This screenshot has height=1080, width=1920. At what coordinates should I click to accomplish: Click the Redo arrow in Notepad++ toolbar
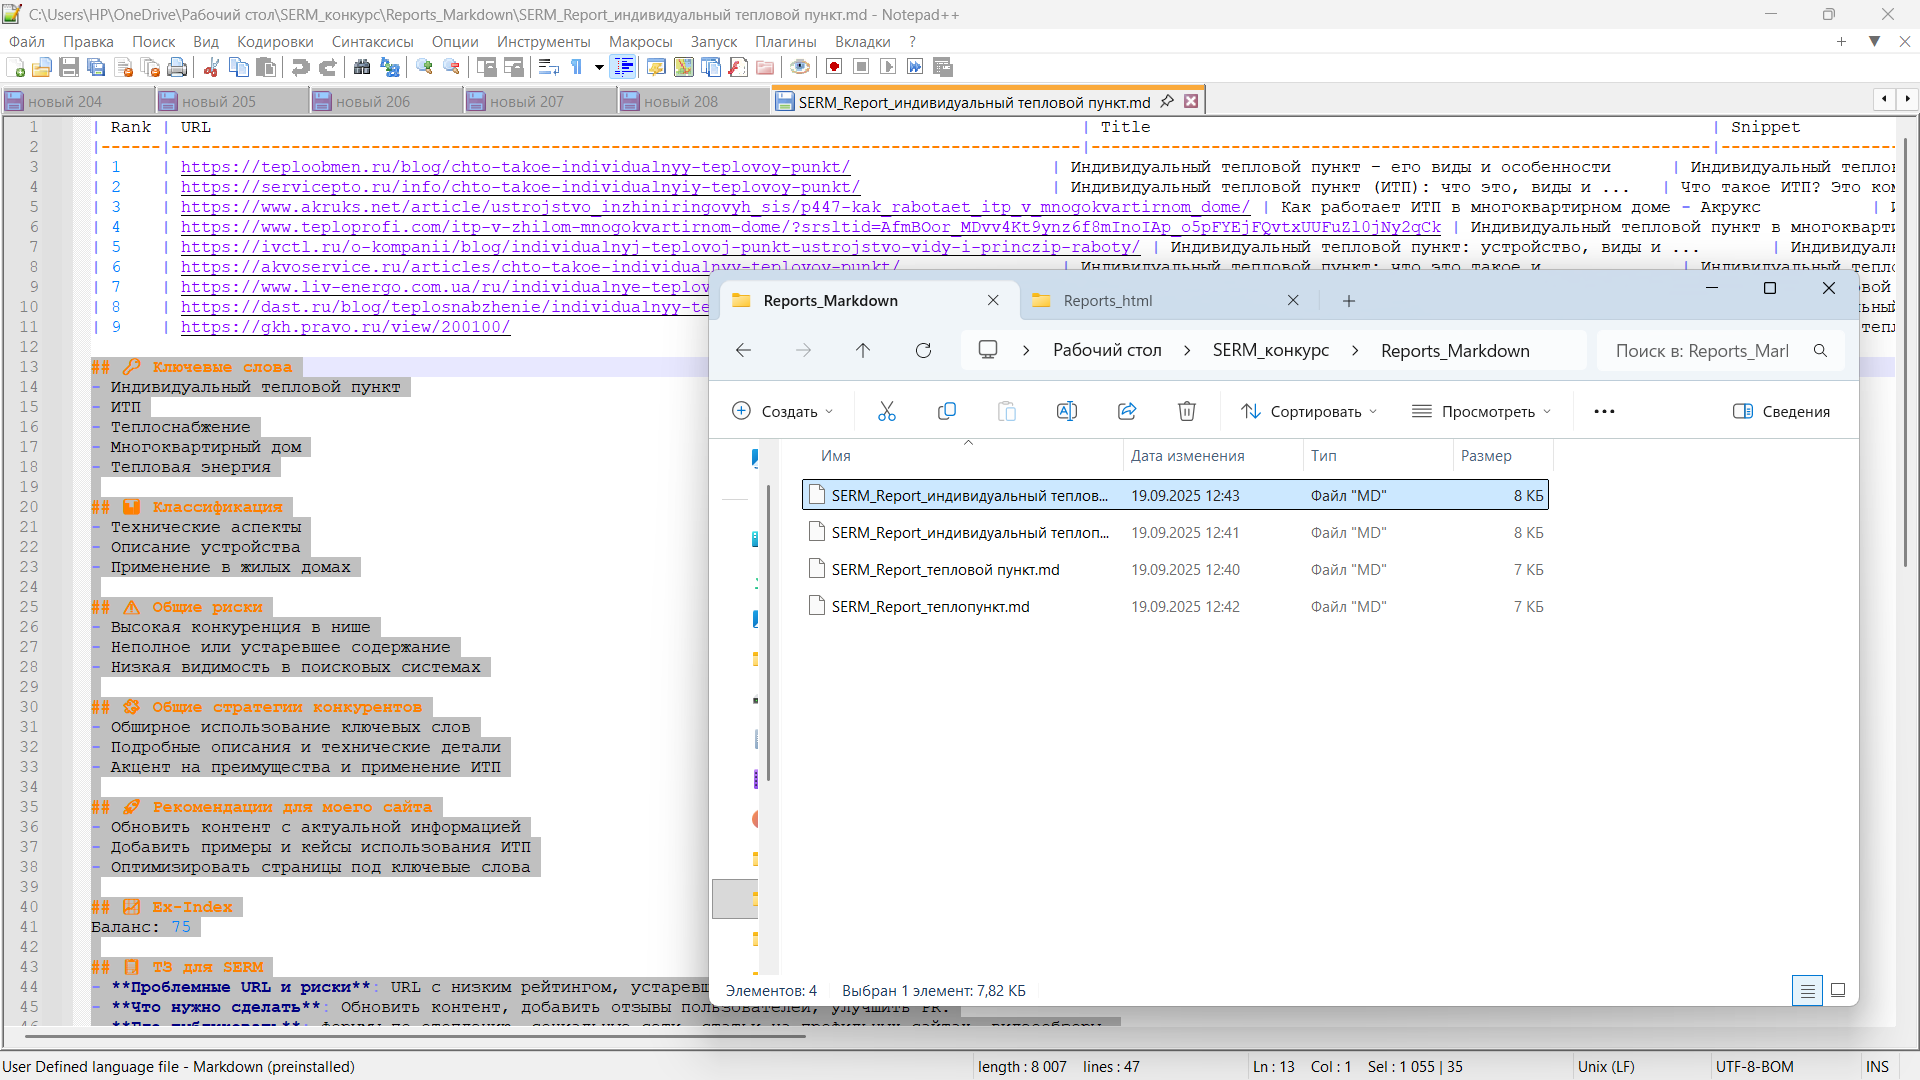[x=327, y=67]
